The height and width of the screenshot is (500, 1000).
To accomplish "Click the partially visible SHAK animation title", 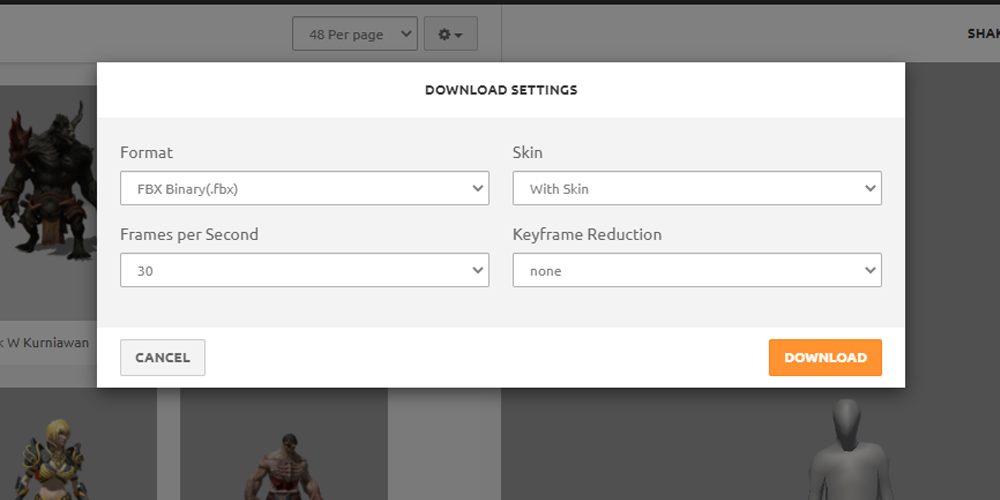I will (982, 34).
